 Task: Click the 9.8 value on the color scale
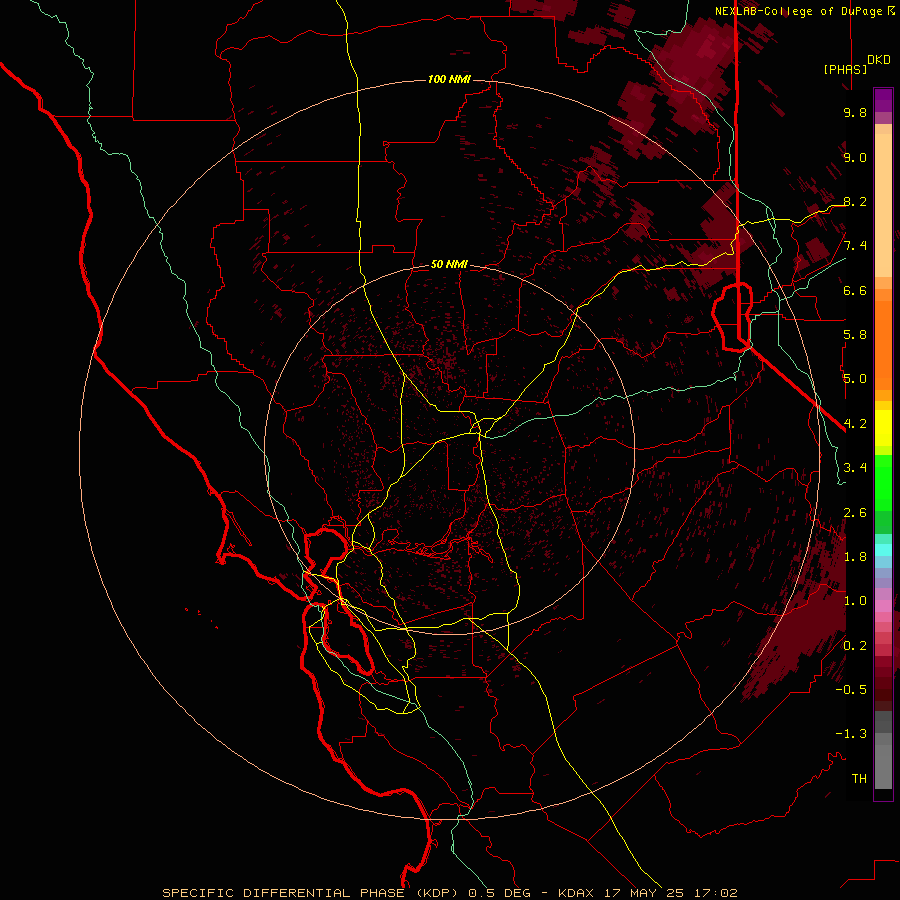855,112
